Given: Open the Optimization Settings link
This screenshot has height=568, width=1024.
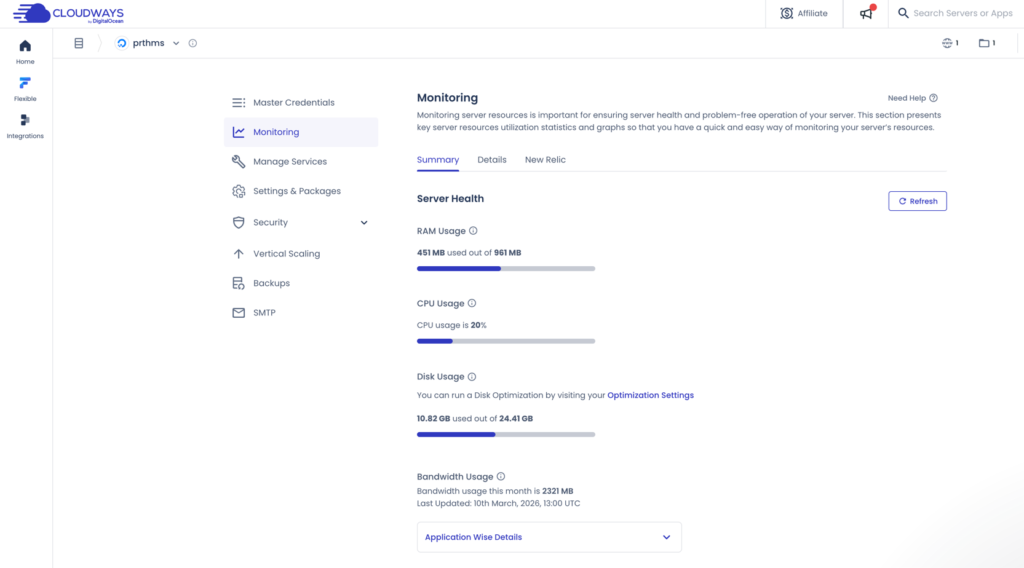Looking at the screenshot, I should click(650, 395).
